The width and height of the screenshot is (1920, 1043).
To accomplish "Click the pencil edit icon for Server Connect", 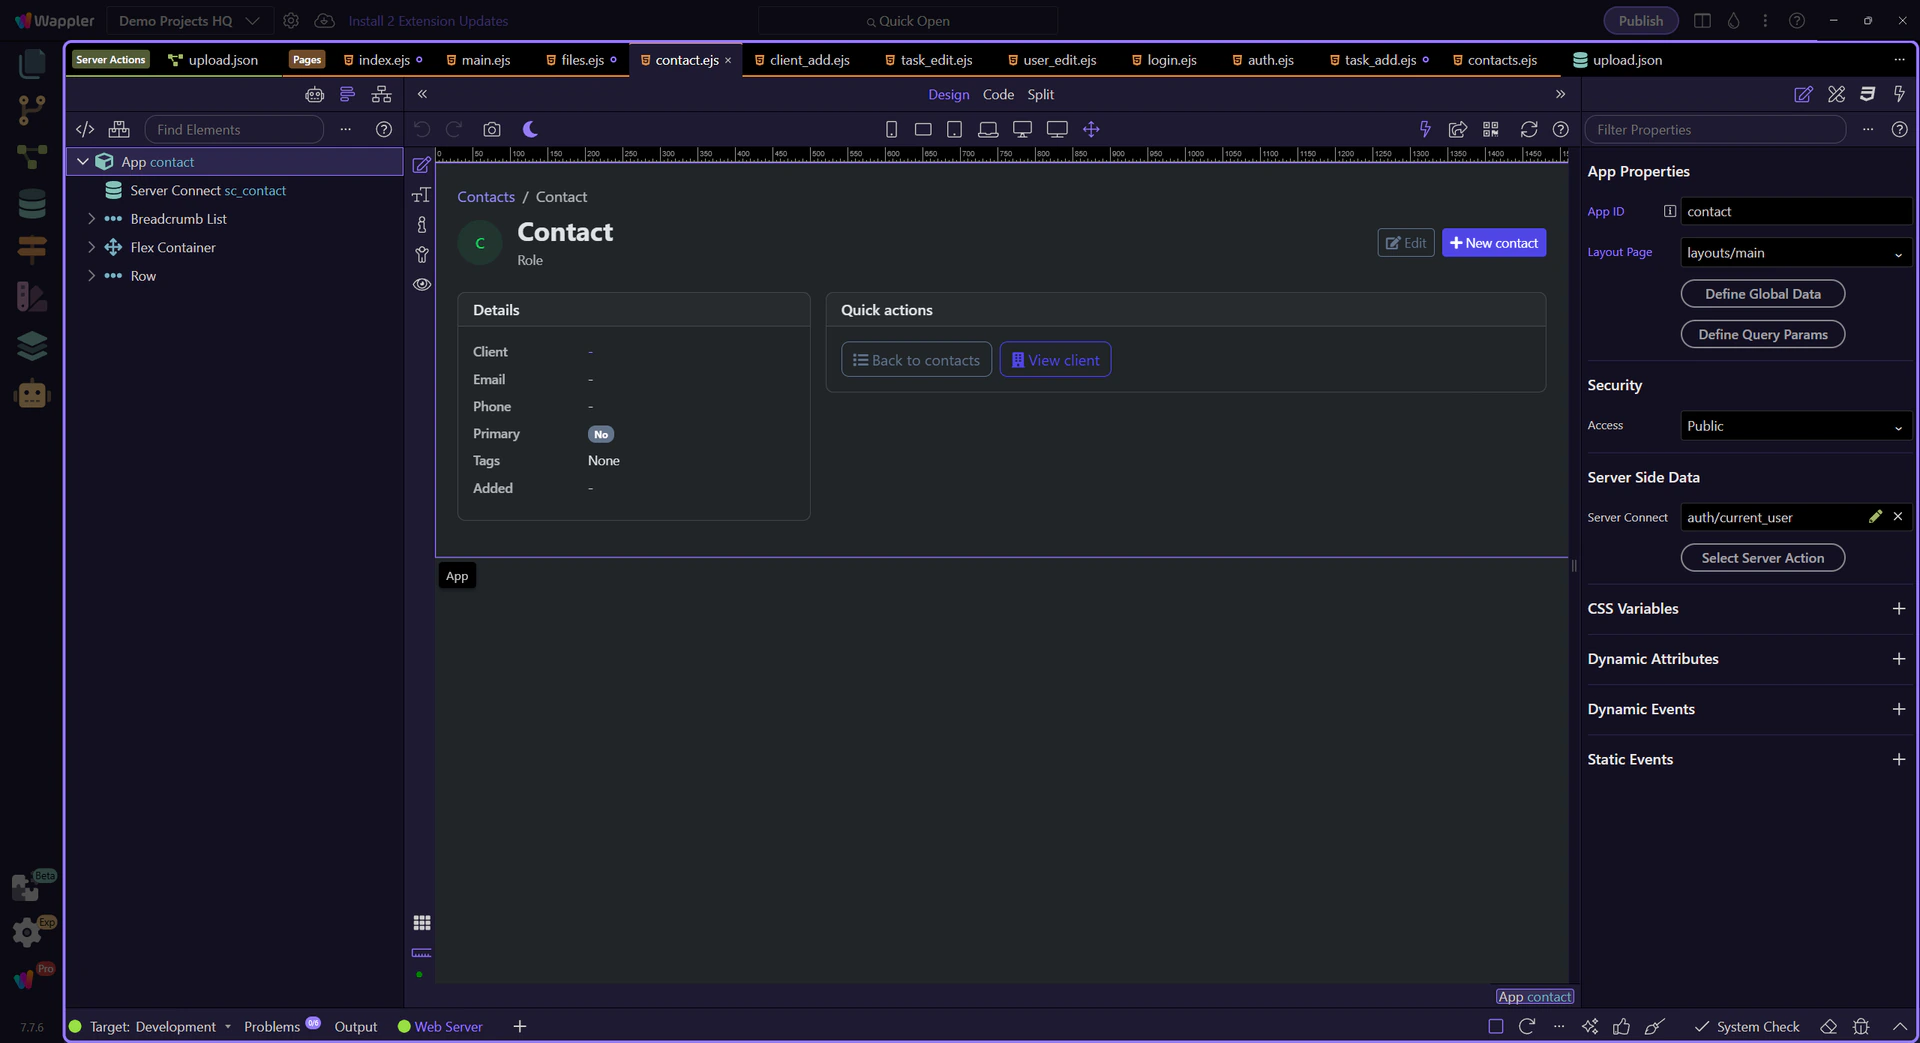I will [1875, 517].
